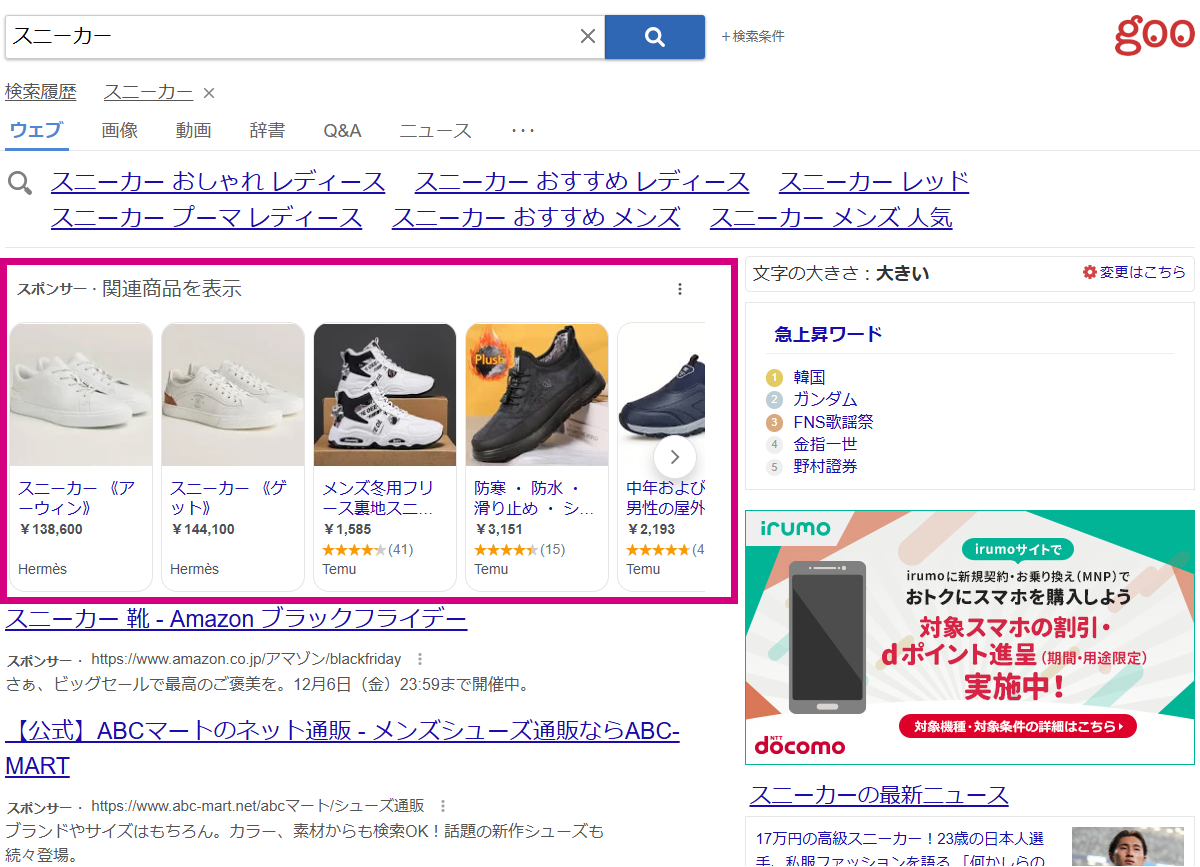Screen dimensions: 1200x867
Task: Switch to the Q&A tab
Action: point(342,130)
